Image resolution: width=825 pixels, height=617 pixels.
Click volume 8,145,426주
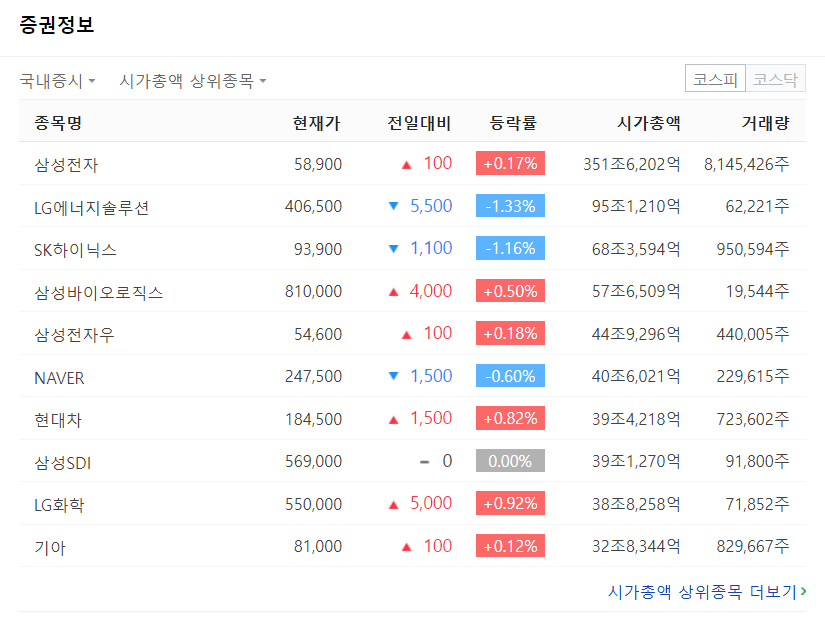tap(747, 164)
